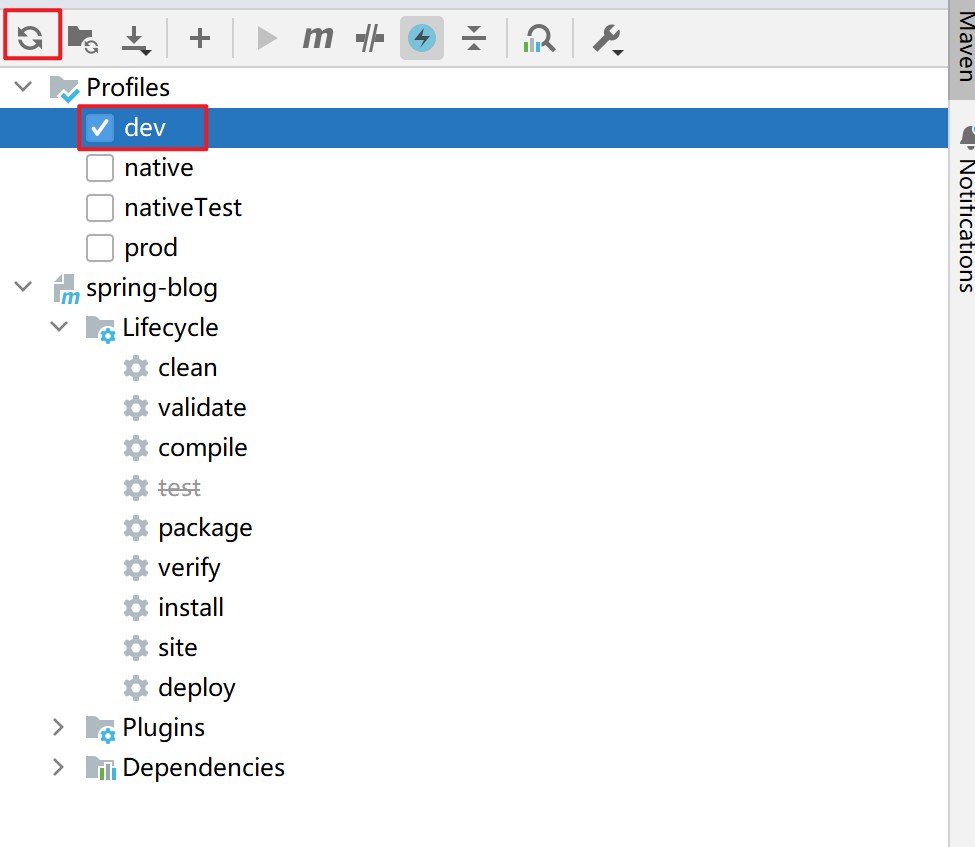Click gear icon beside deploy
975x847 pixels.
(x=136, y=688)
